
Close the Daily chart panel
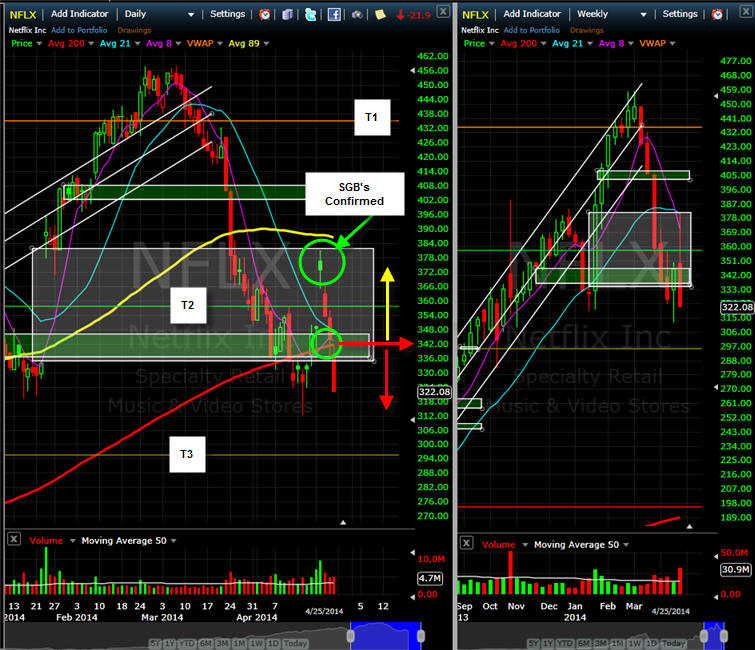tap(443, 11)
